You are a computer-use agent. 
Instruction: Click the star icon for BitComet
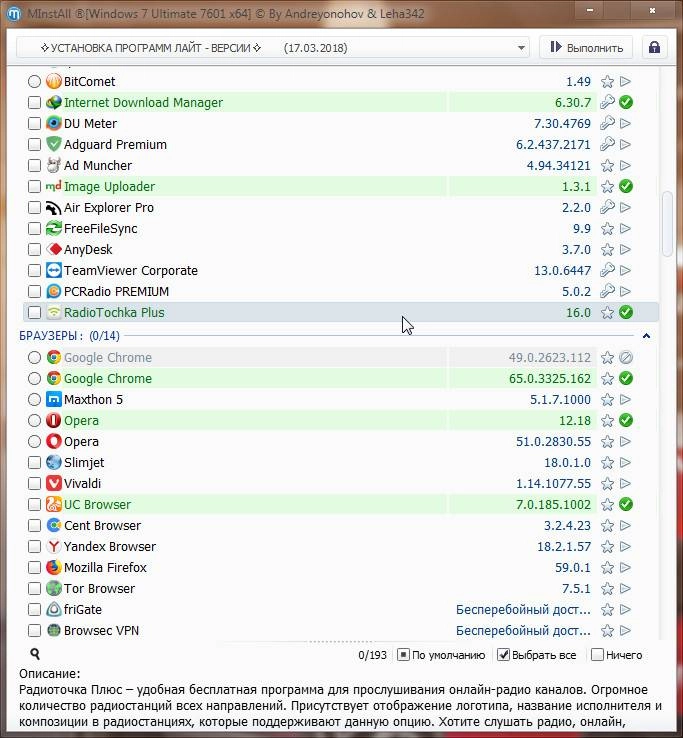pyautogui.click(x=607, y=81)
